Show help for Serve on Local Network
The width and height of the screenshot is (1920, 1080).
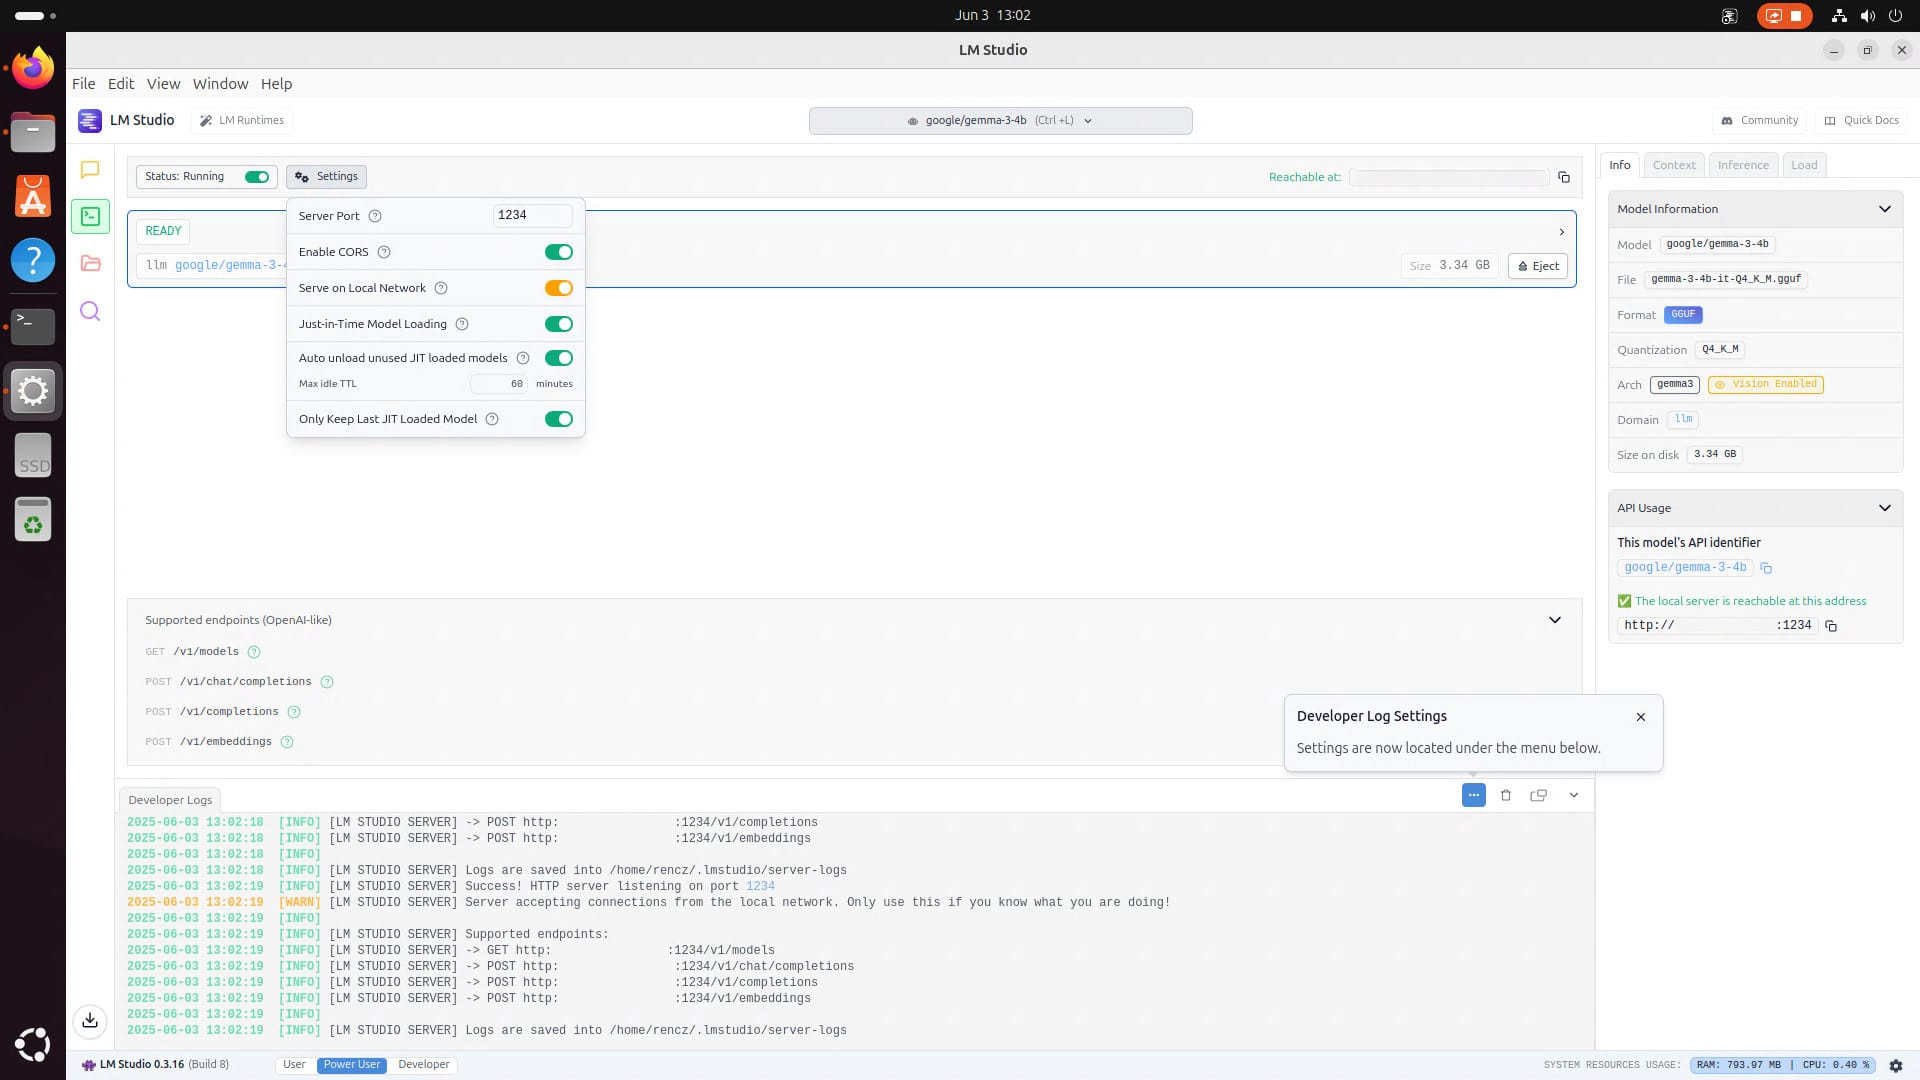pos(441,288)
